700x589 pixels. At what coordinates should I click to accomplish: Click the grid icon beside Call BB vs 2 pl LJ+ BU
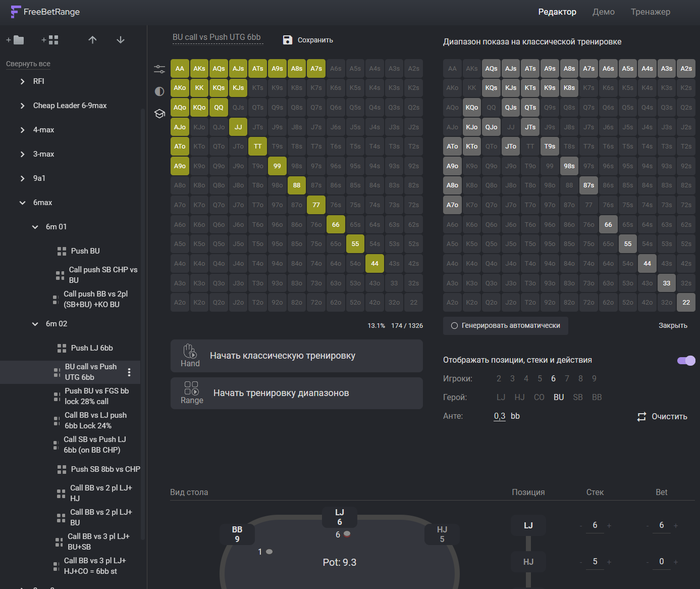(61, 518)
